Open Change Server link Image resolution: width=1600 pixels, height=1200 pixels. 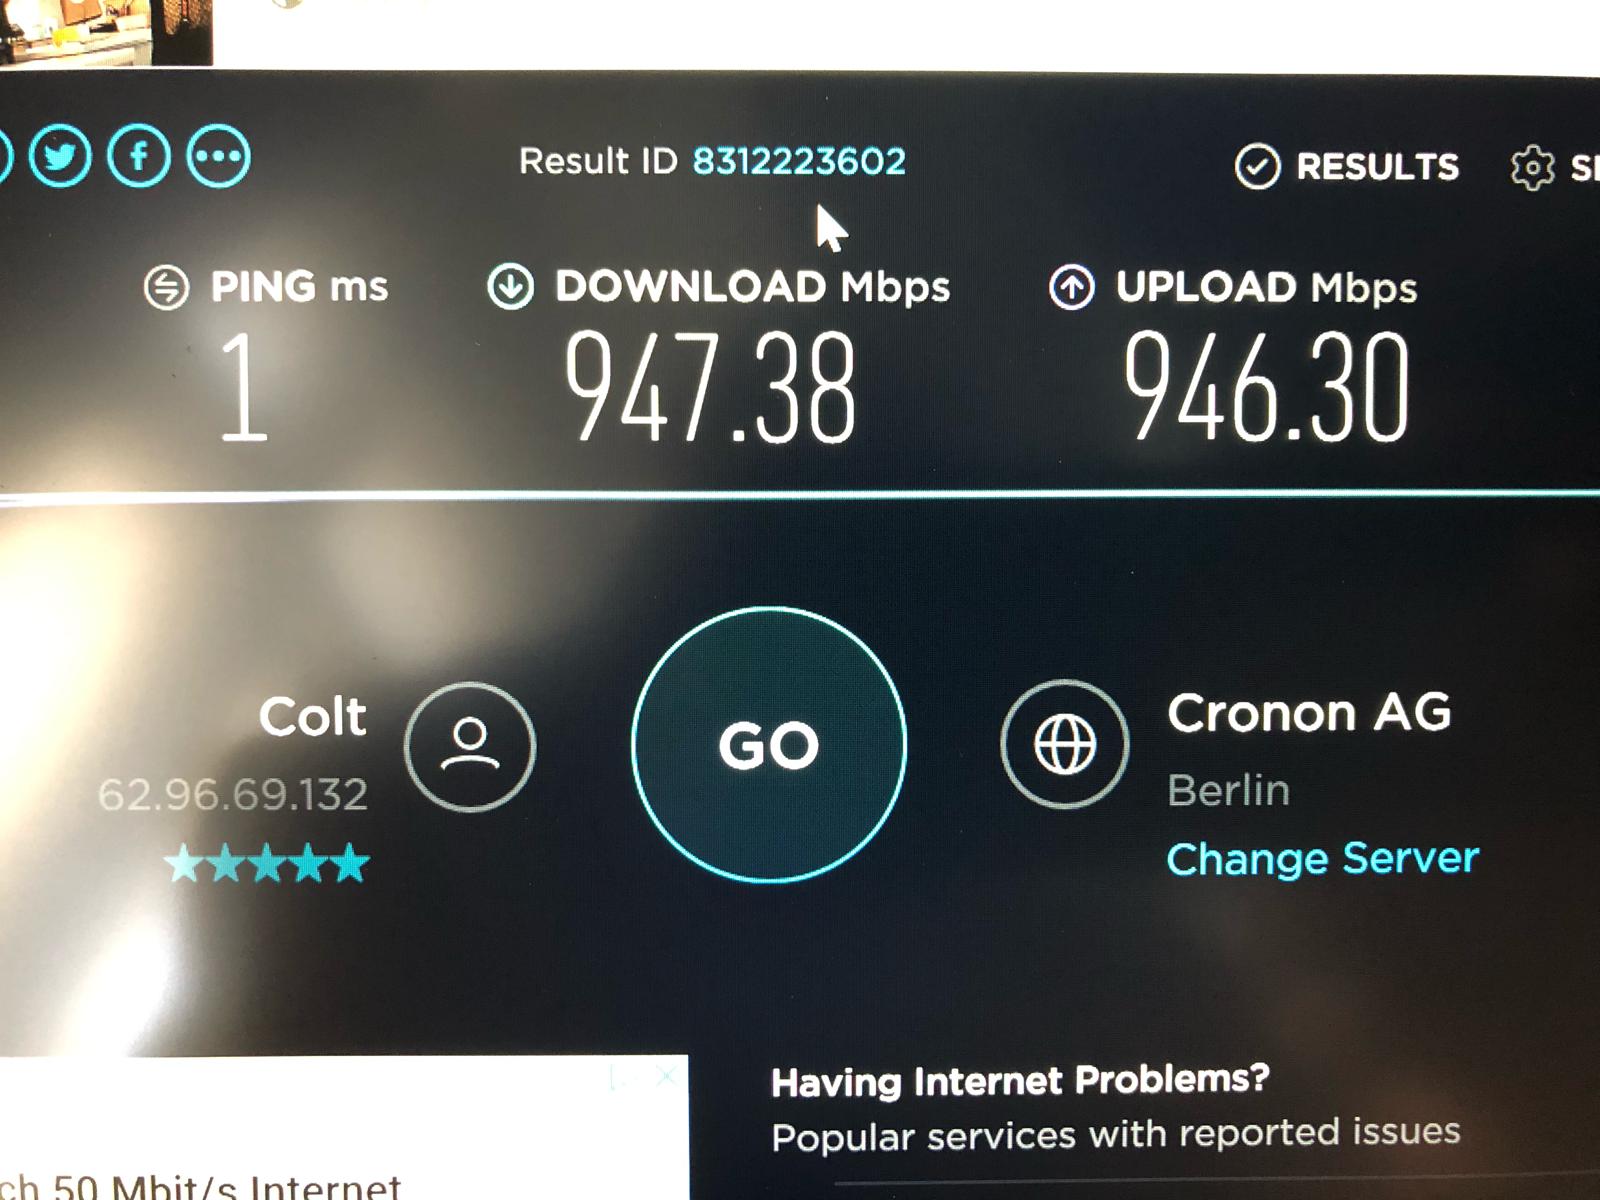(1322, 858)
